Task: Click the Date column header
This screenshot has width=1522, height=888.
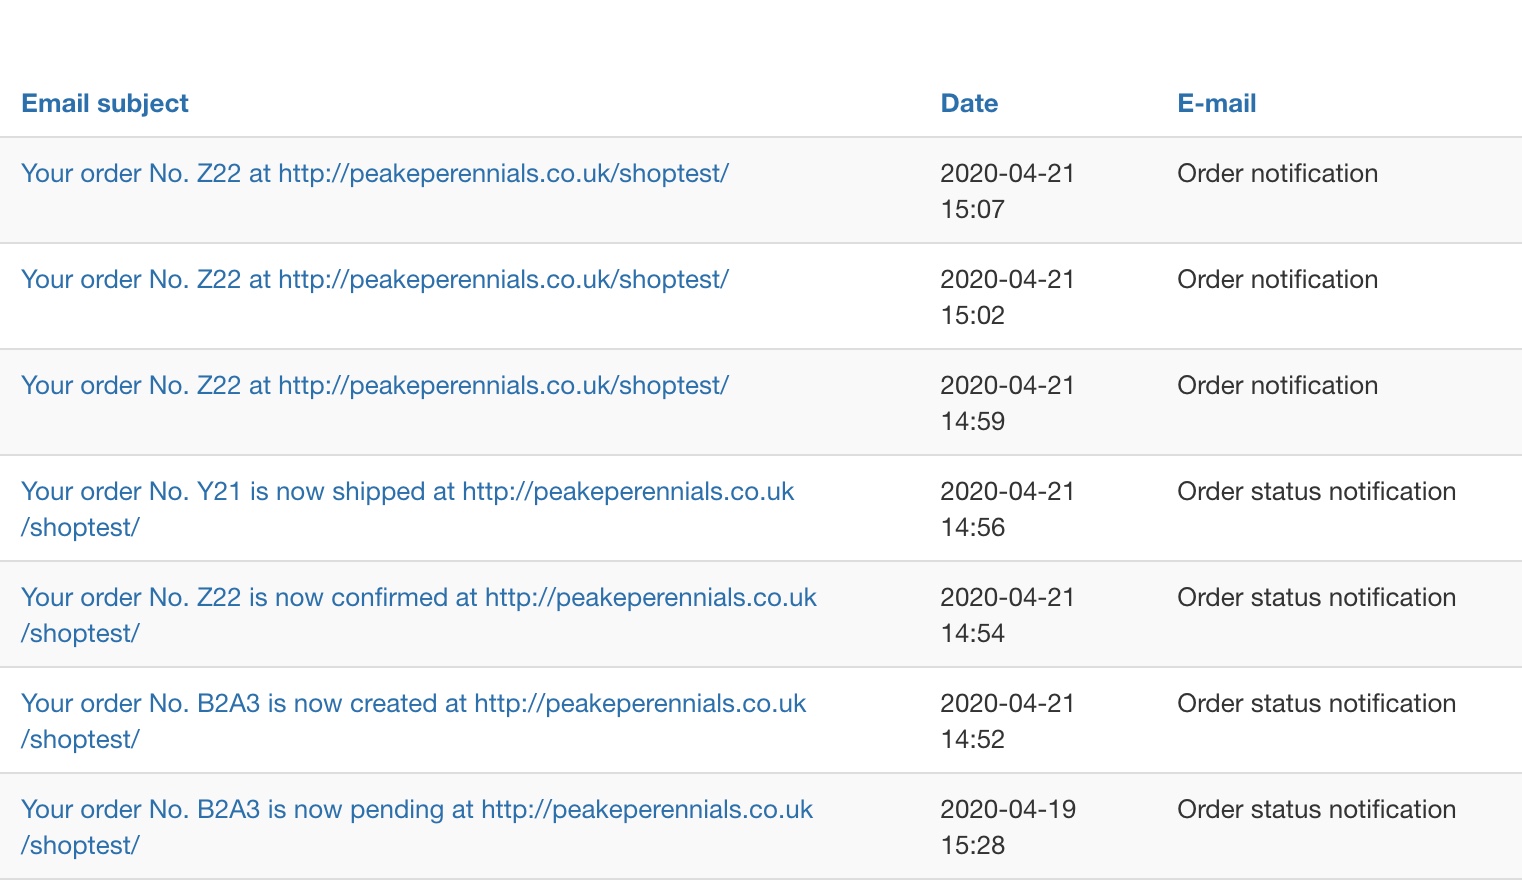Action: (969, 103)
